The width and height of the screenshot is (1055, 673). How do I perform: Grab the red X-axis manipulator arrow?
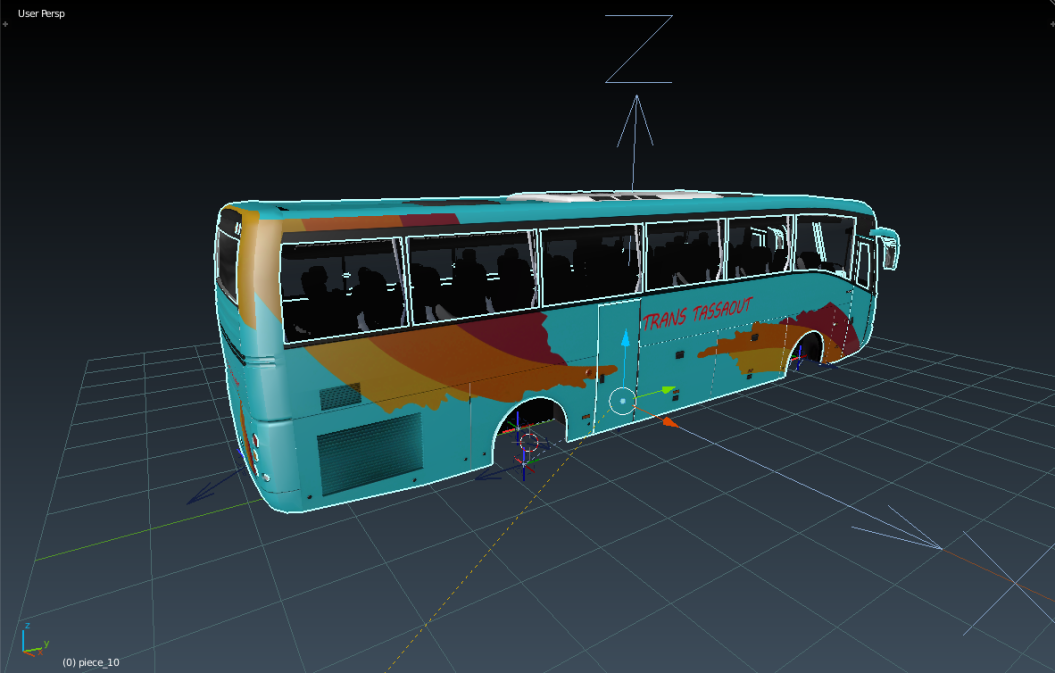(670, 422)
